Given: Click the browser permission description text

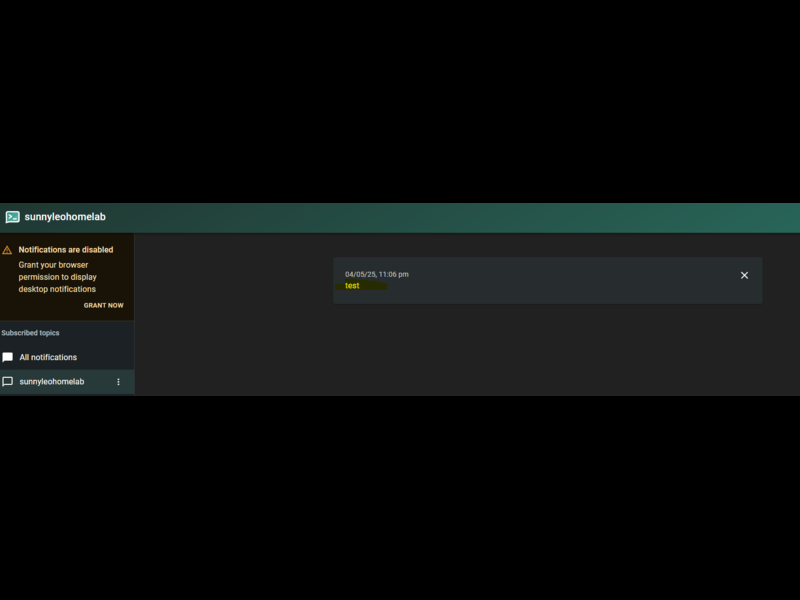Looking at the screenshot, I should 57,277.
